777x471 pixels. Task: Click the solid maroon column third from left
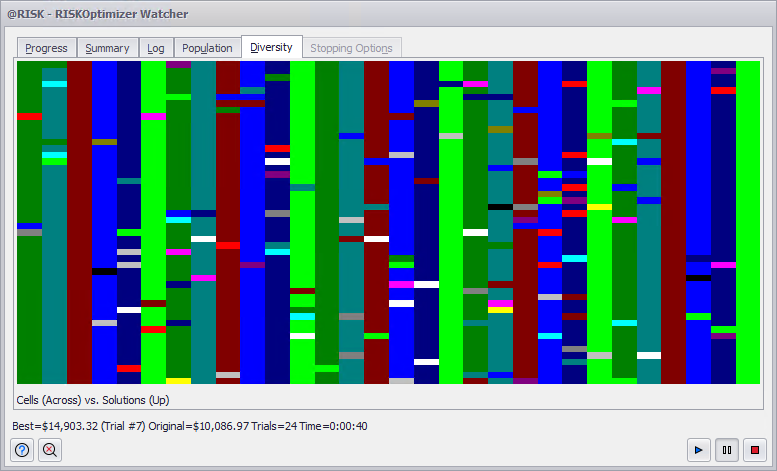coord(79,220)
